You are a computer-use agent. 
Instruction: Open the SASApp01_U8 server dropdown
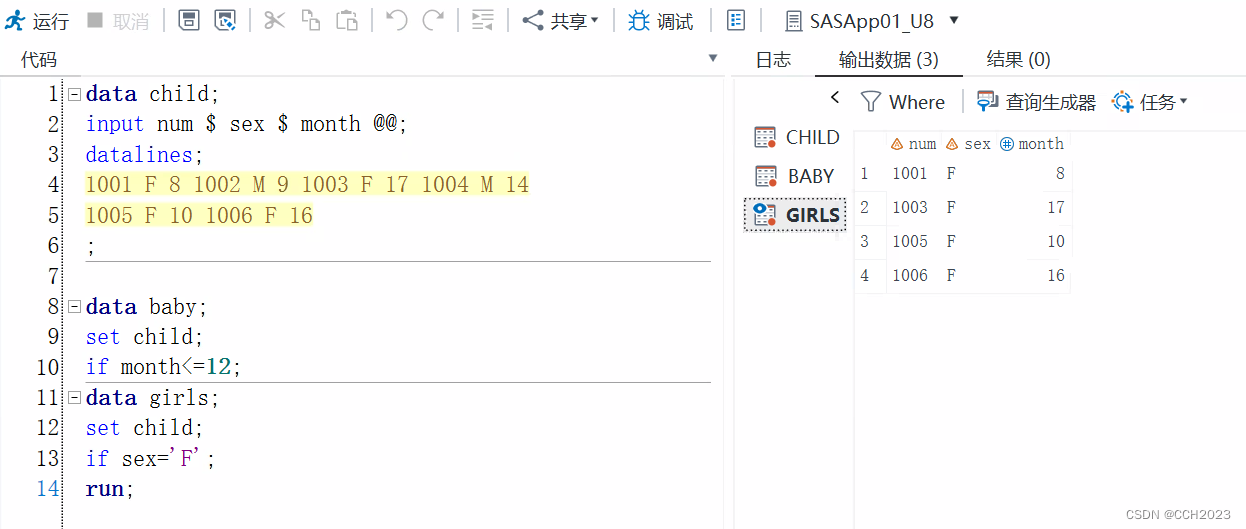pyautogui.click(x=872, y=20)
